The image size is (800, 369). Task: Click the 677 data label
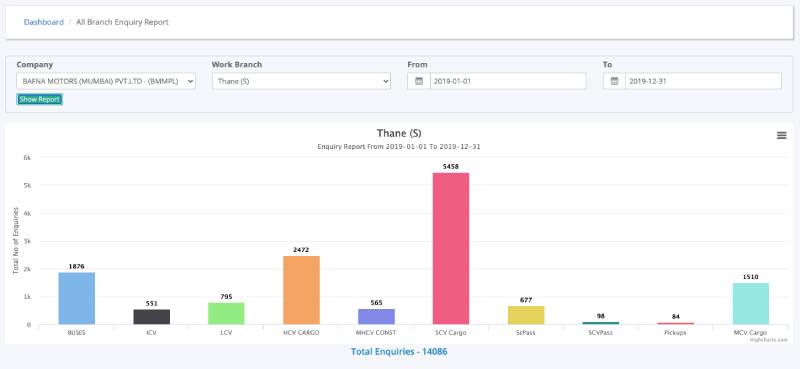coord(526,300)
